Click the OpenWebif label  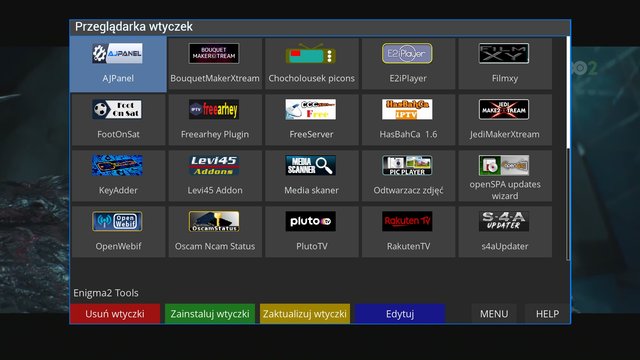pos(118,246)
